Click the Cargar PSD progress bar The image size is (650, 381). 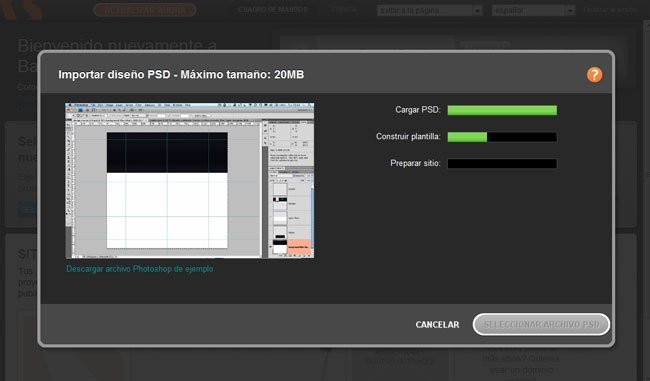tap(502, 110)
